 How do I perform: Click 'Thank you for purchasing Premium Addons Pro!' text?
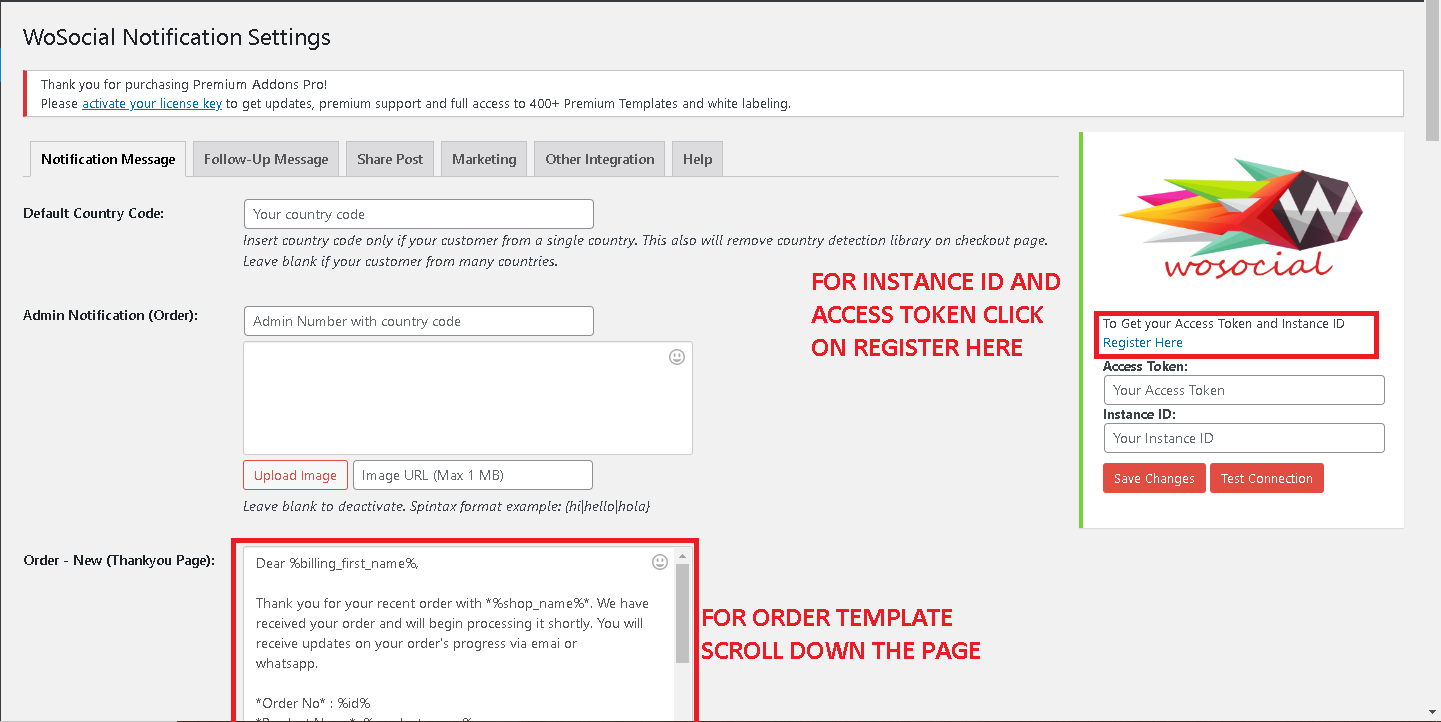coord(184,85)
